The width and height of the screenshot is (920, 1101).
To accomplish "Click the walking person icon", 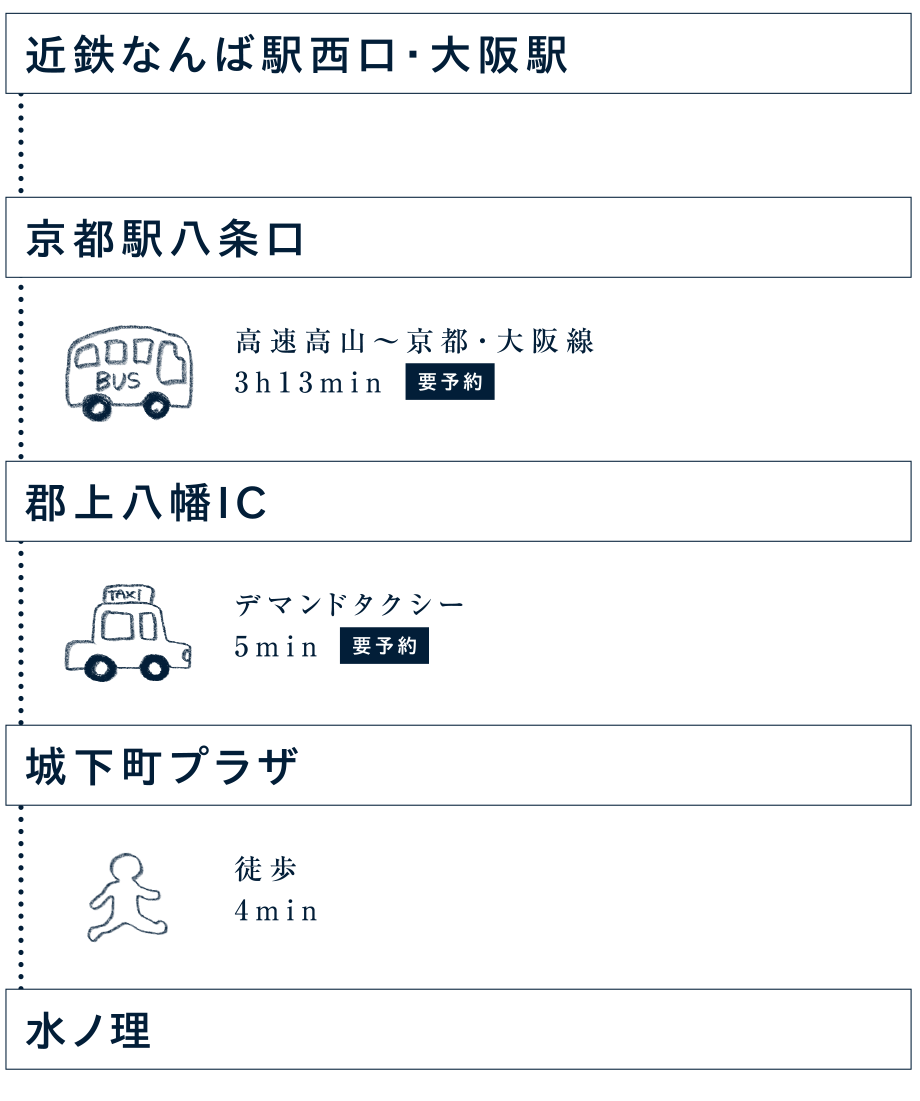I will [127, 897].
